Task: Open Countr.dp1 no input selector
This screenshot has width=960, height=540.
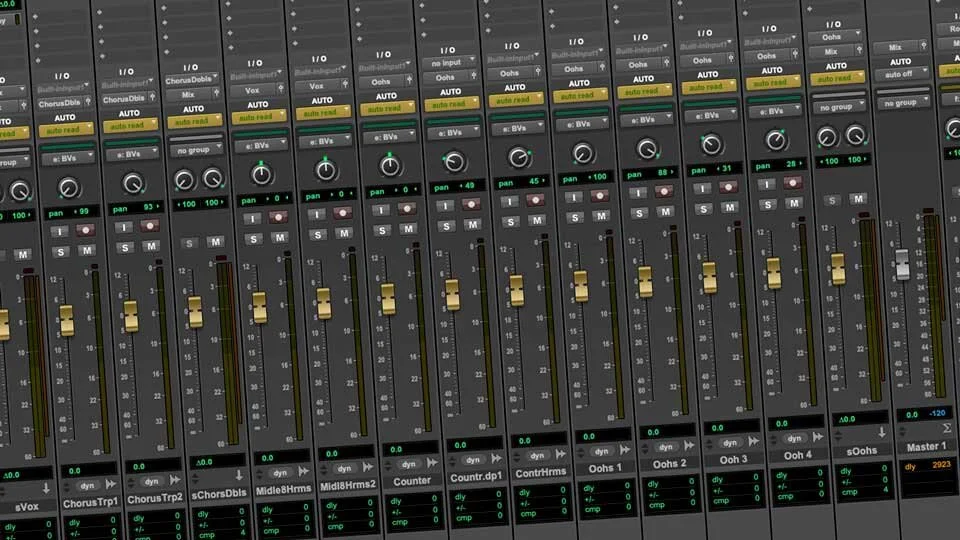Action: click(x=449, y=62)
